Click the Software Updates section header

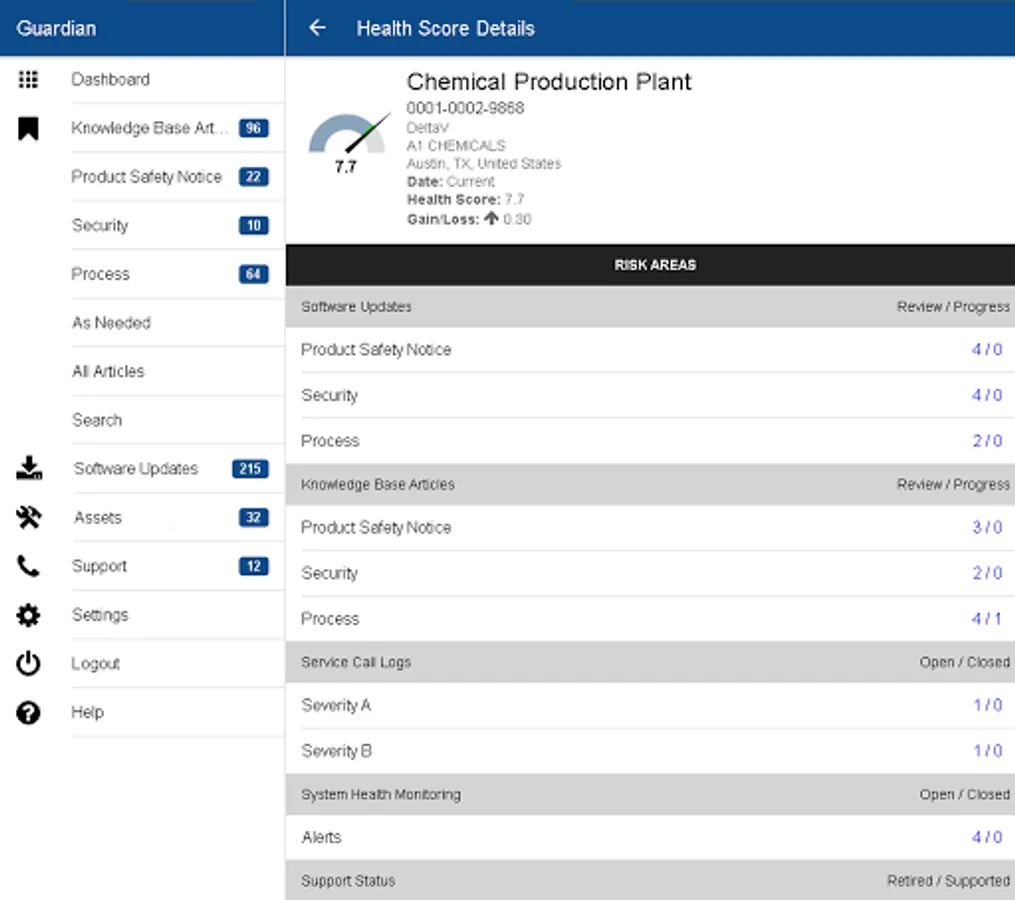pyautogui.click(x=650, y=306)
